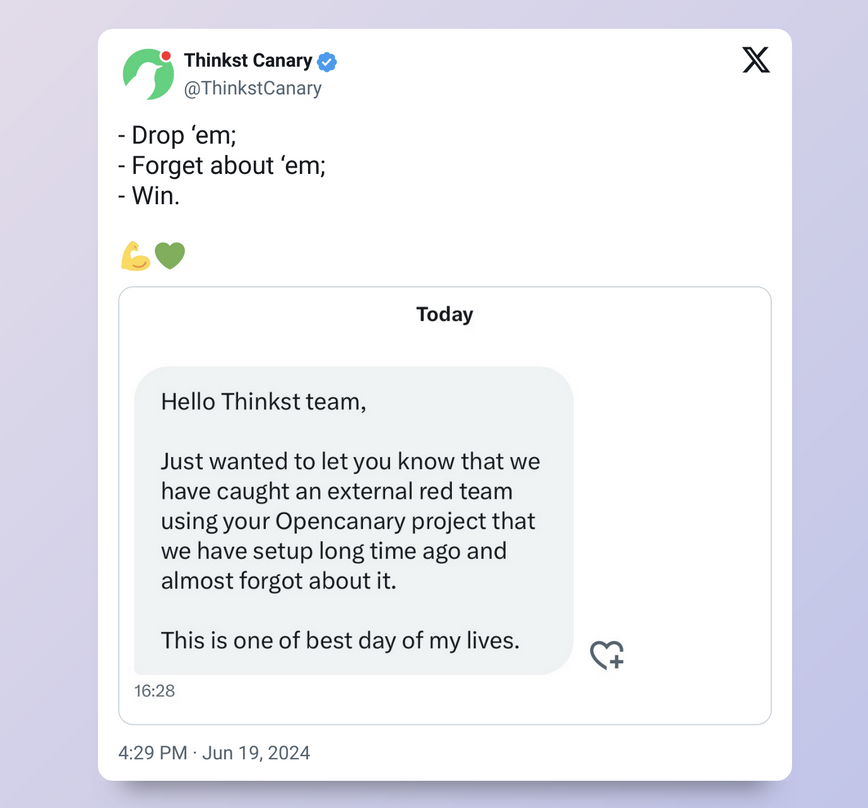The height and width of the screenshot is (808, 868).
Task: Click the green heart emoji
Action: 170,256
